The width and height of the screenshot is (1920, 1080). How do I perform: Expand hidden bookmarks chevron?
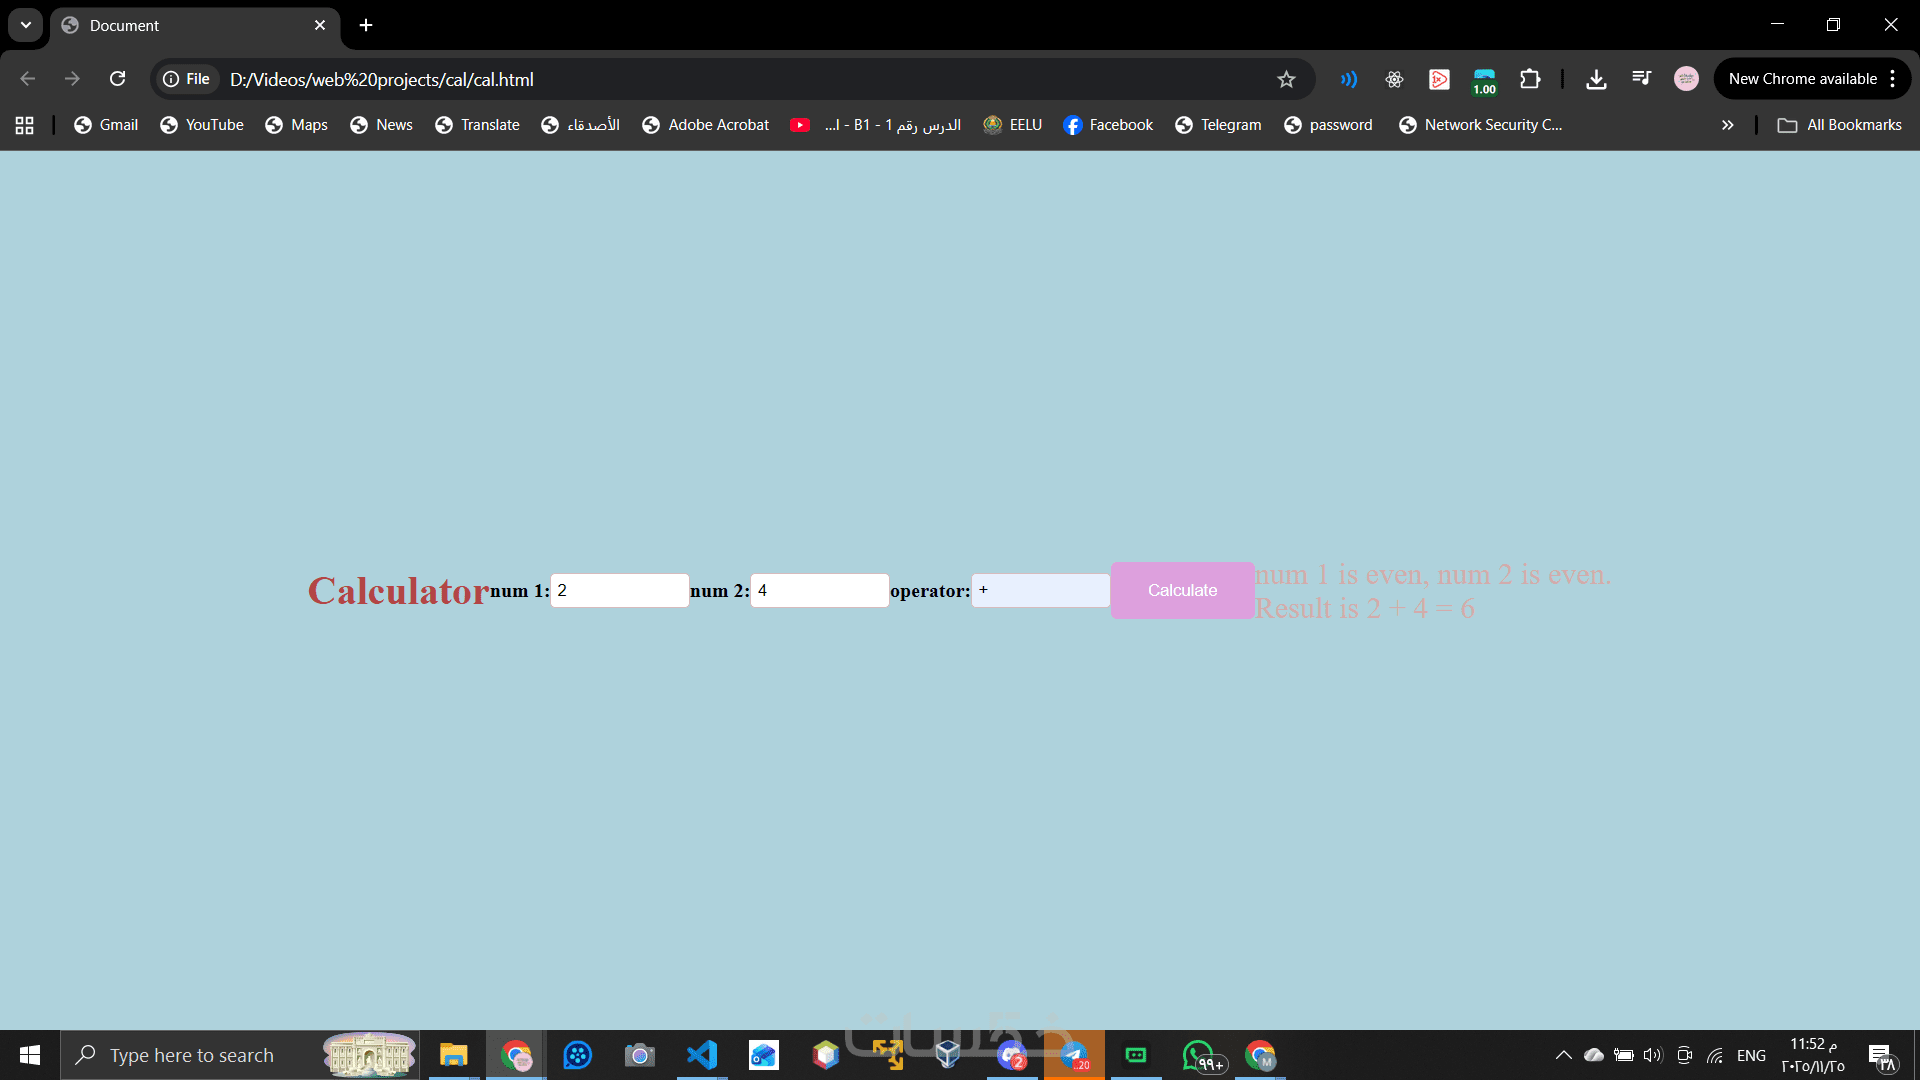pos(1727,125)
